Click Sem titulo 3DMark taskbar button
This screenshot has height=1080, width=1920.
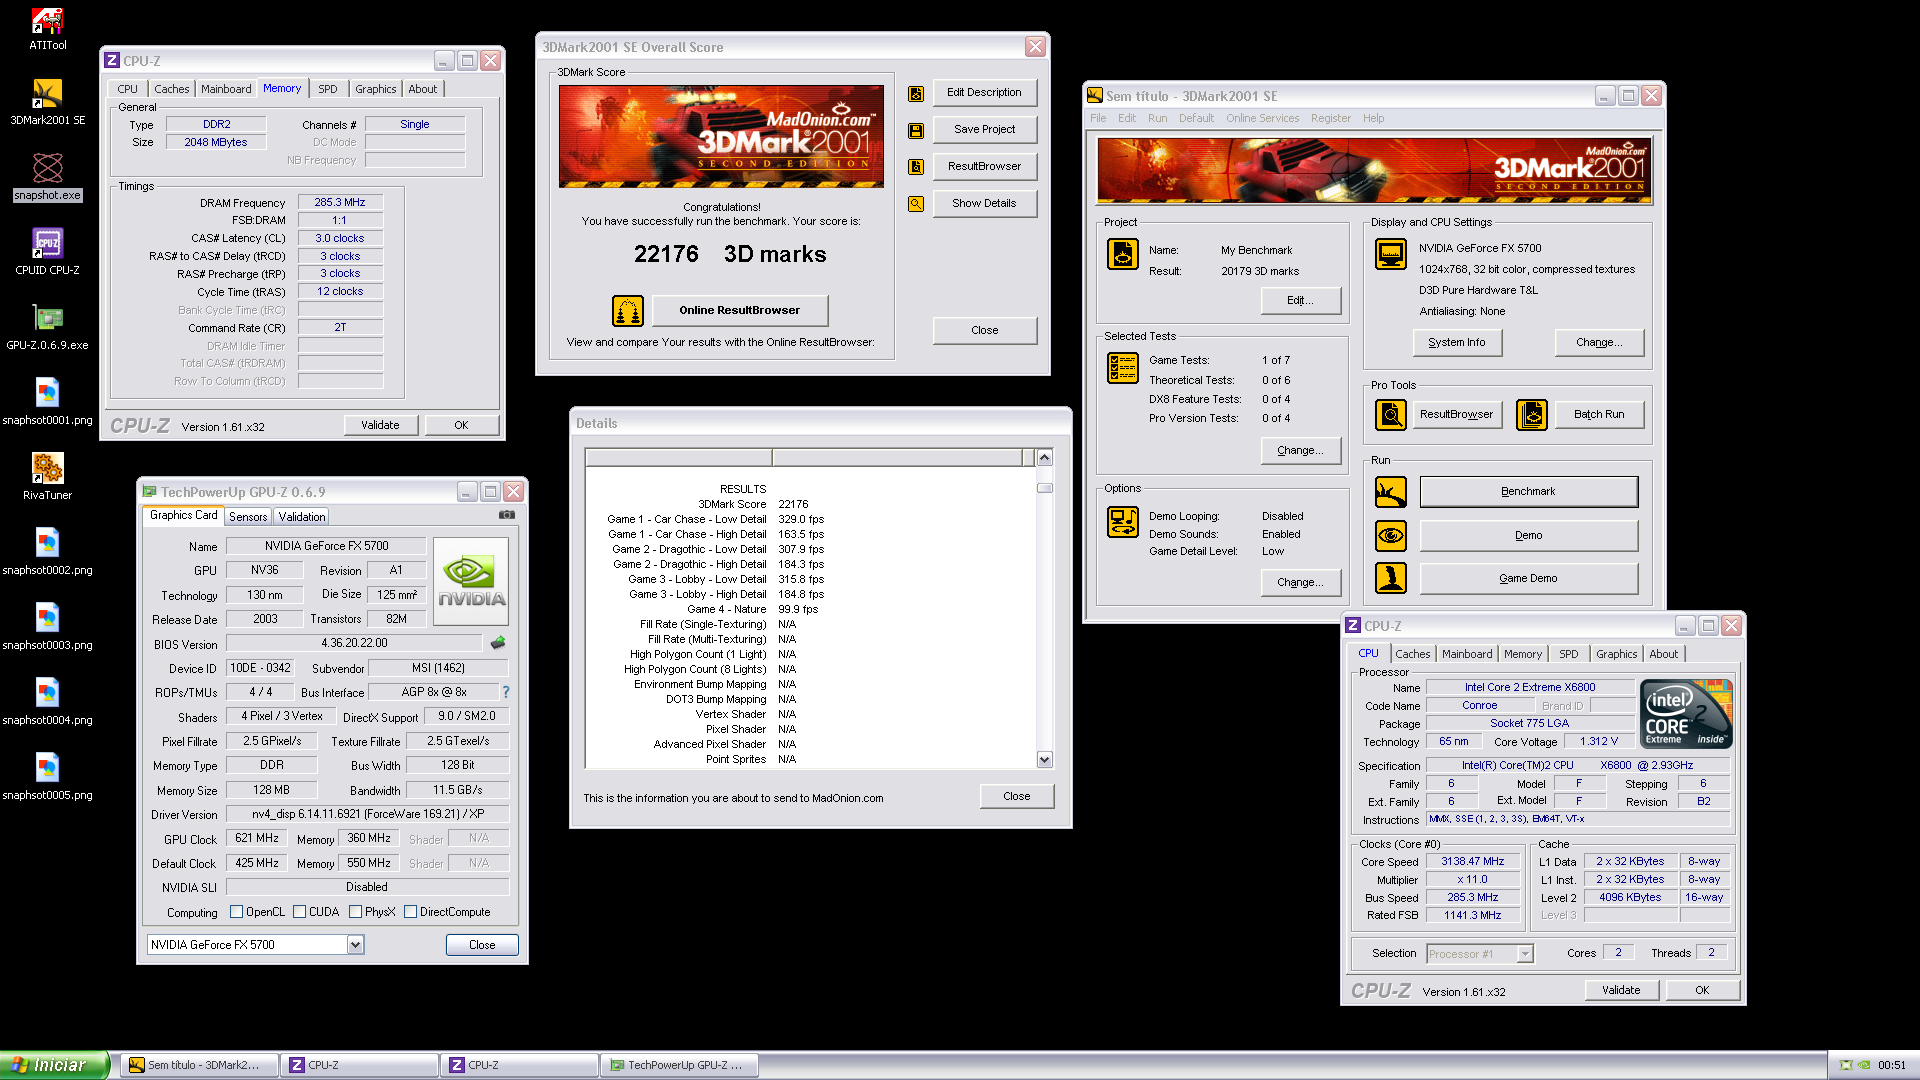(198, 1066)
